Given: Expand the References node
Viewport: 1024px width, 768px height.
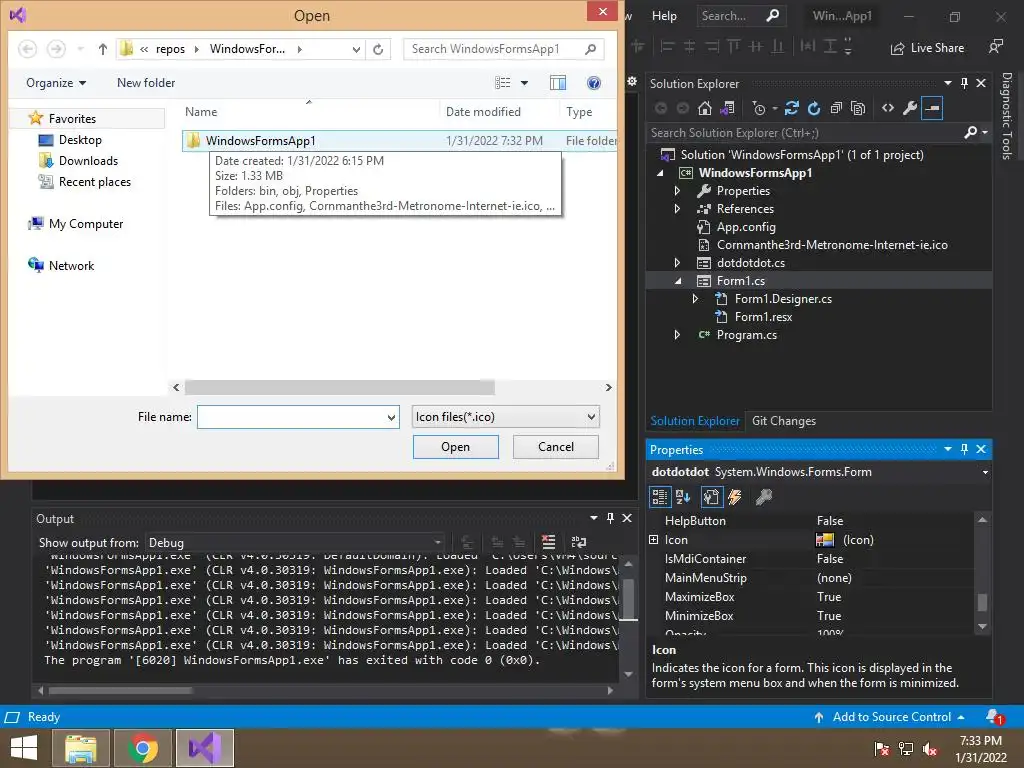Looking at the screenshot, I should pos(677,209).
